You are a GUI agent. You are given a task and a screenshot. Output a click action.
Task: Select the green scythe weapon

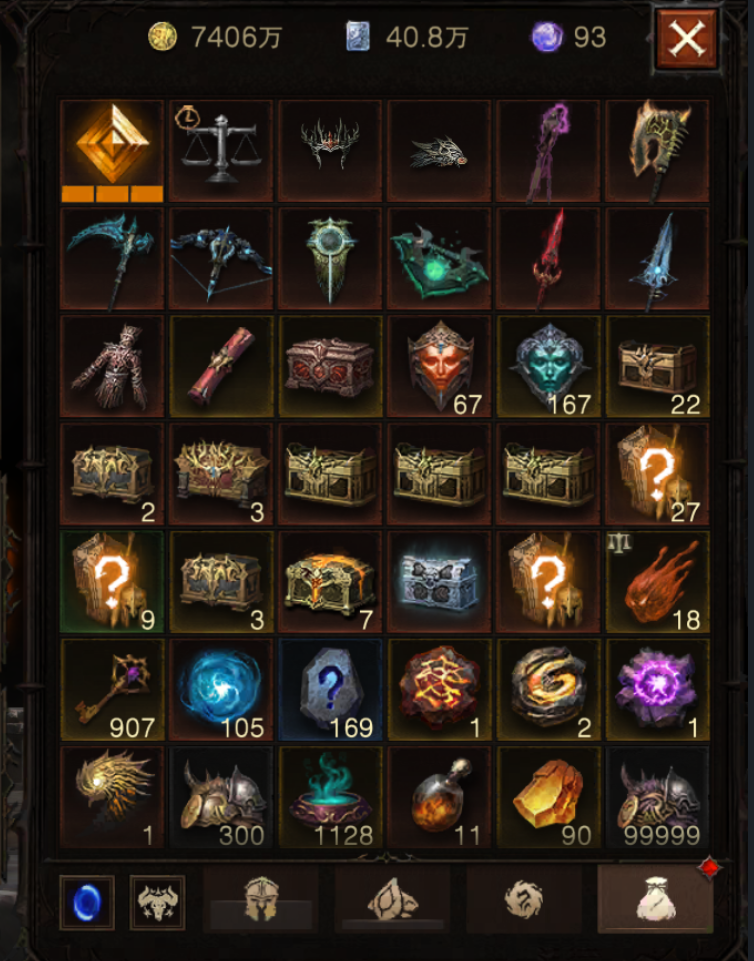point(112,259)
